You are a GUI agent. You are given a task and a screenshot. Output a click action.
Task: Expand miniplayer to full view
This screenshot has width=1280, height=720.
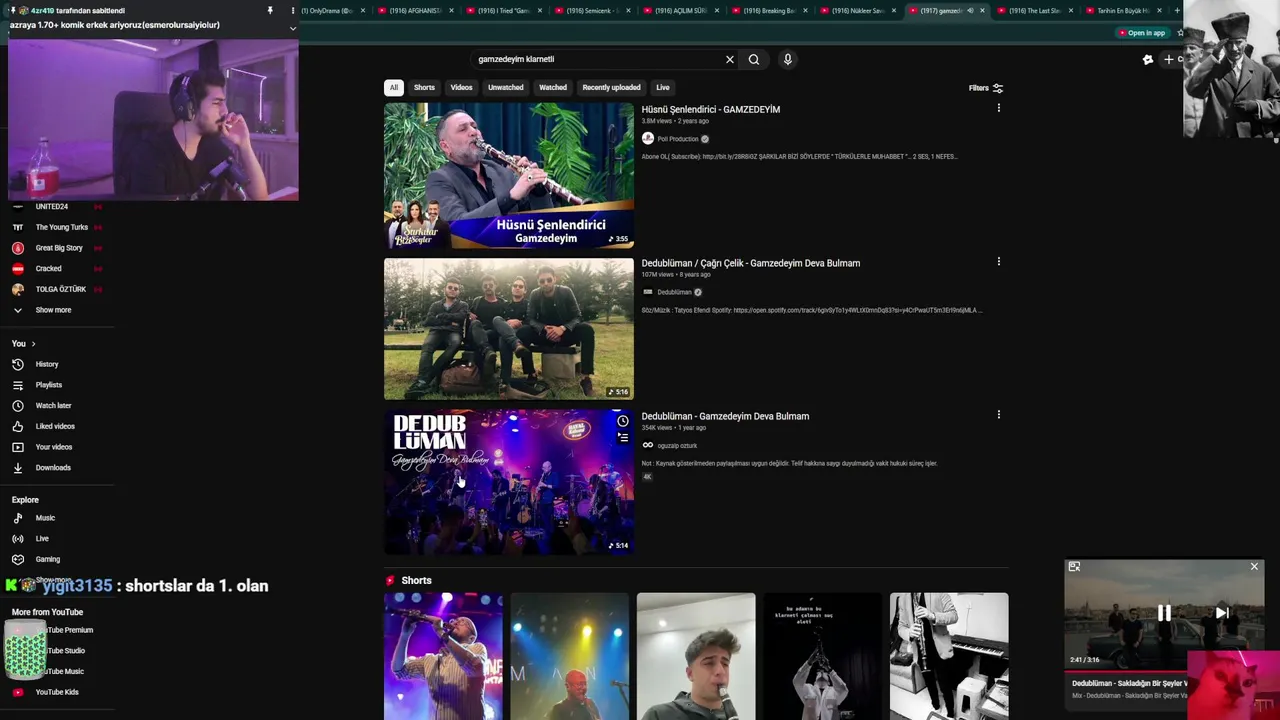(x=1074, y=567)
